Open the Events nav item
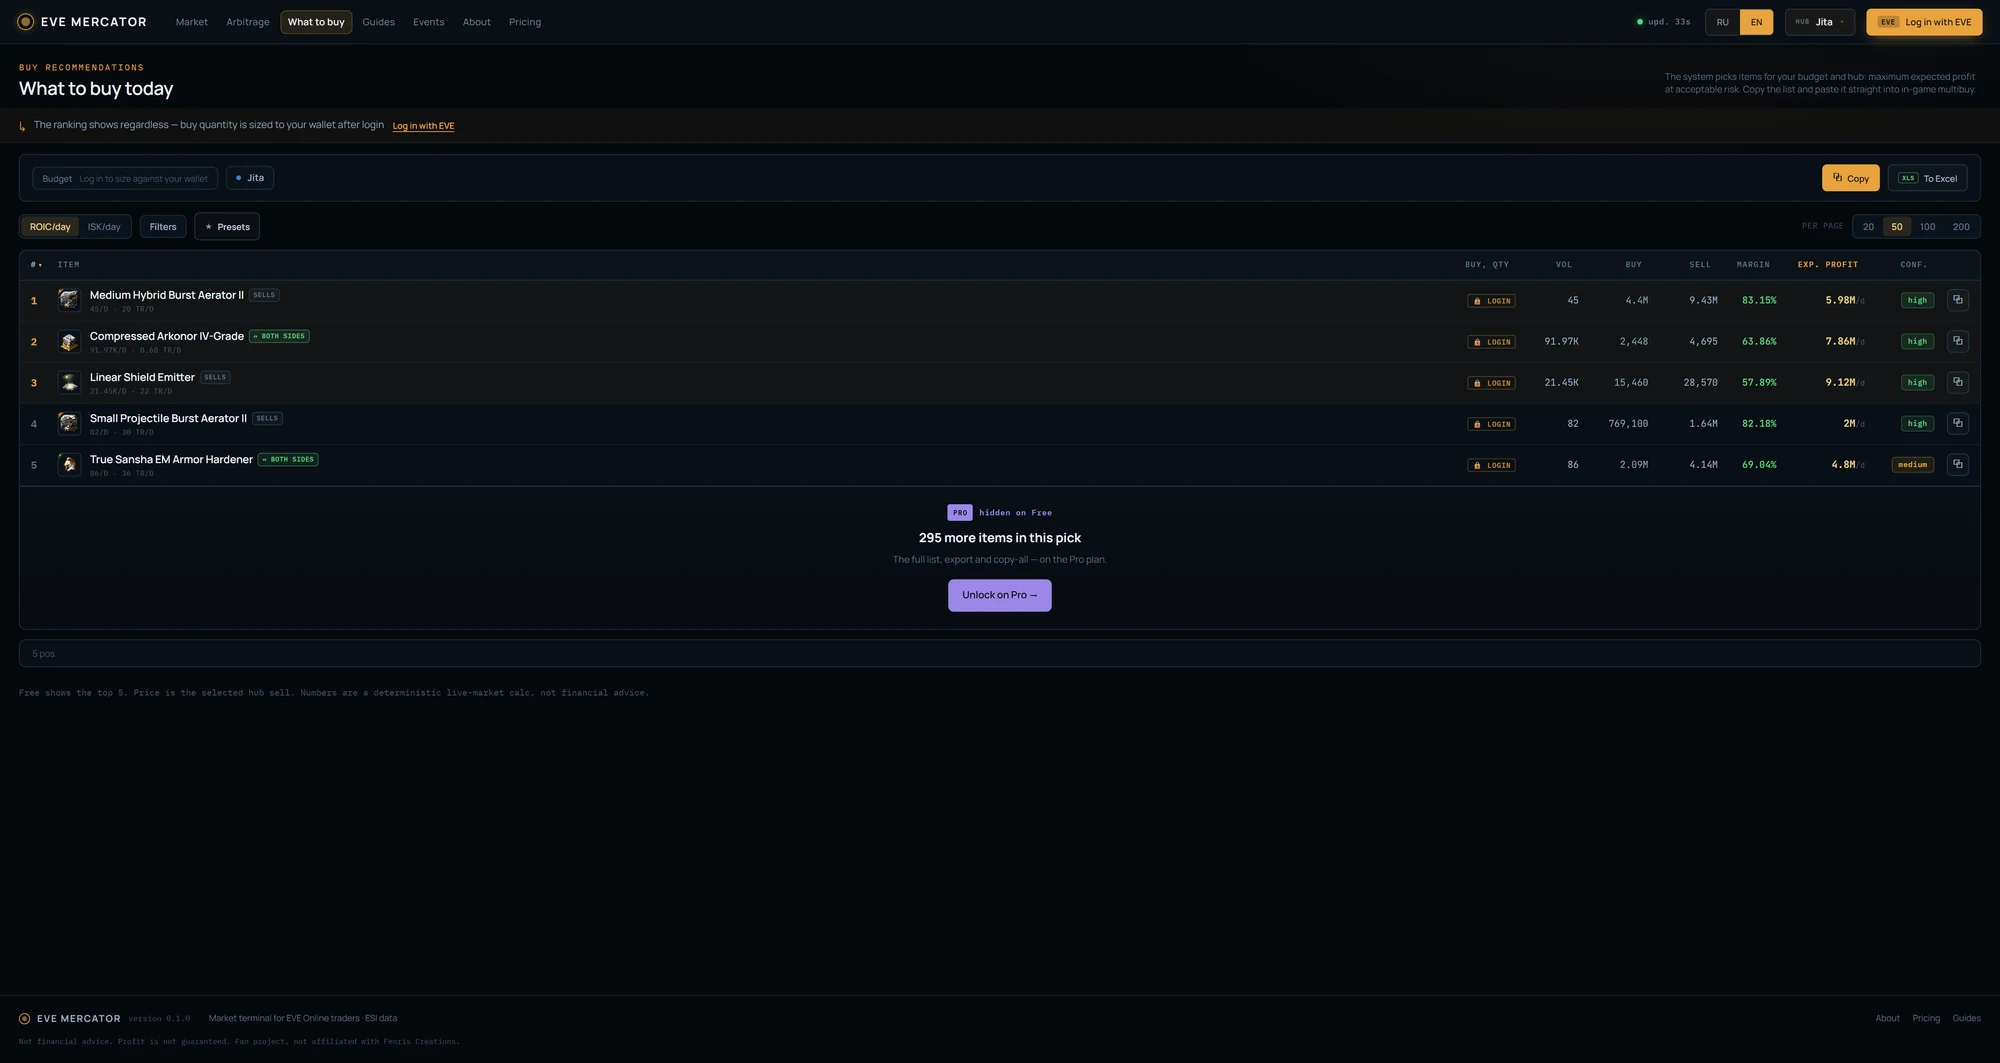The width and height of the screenshot is (2000, 1063). [x=429, y=22]
